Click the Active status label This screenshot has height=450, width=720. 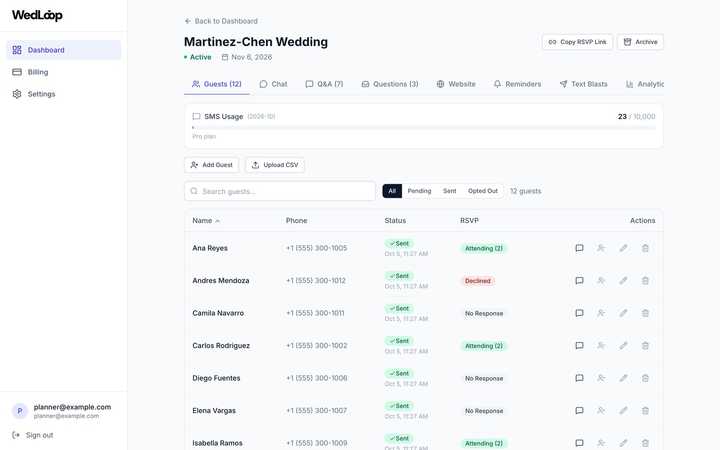coord(198,57)
